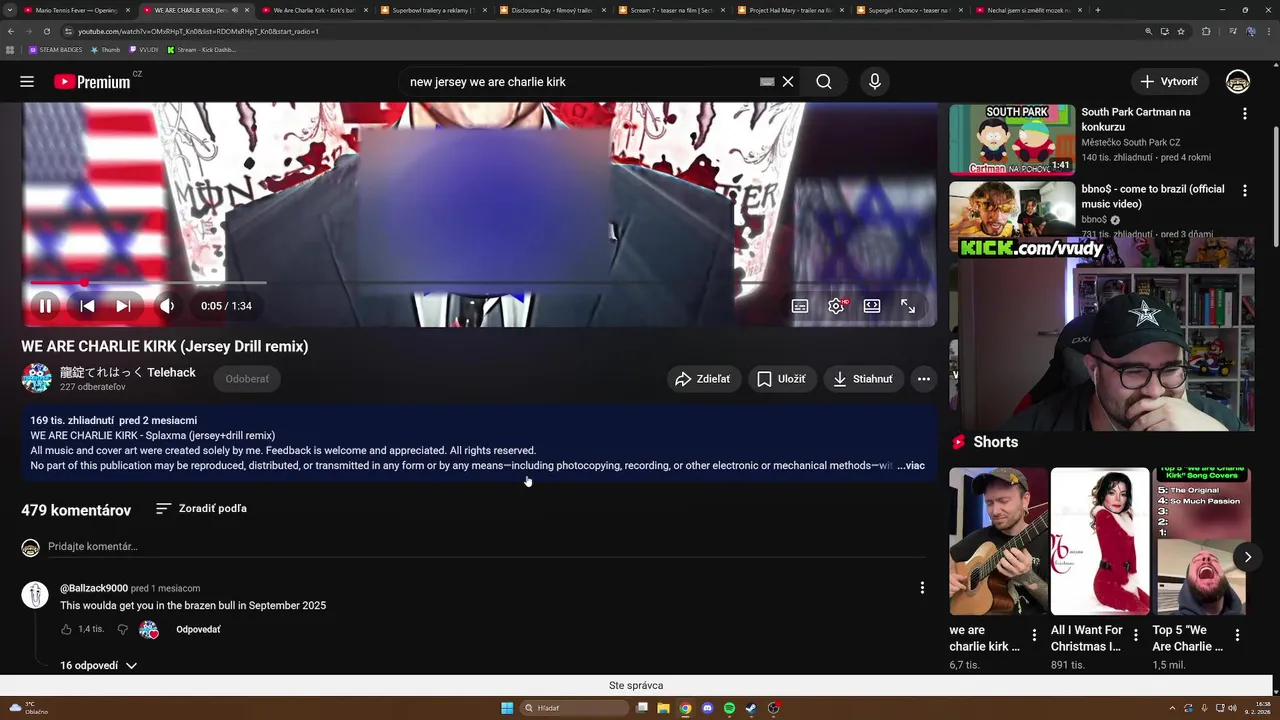Viewport: 1280px width, 720px height.
Task: Open options for Top 5 short
Action: [x=1237, y=635]
